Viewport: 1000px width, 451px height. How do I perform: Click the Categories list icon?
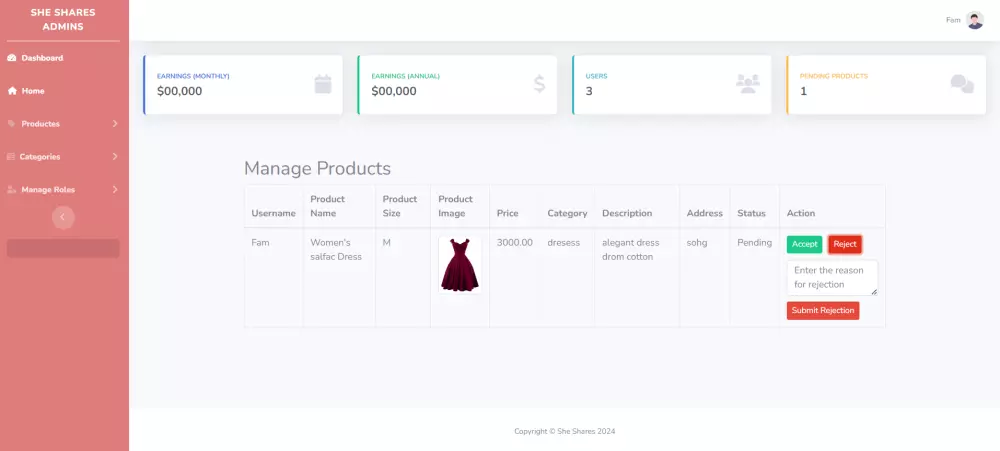tap(11, 157)
